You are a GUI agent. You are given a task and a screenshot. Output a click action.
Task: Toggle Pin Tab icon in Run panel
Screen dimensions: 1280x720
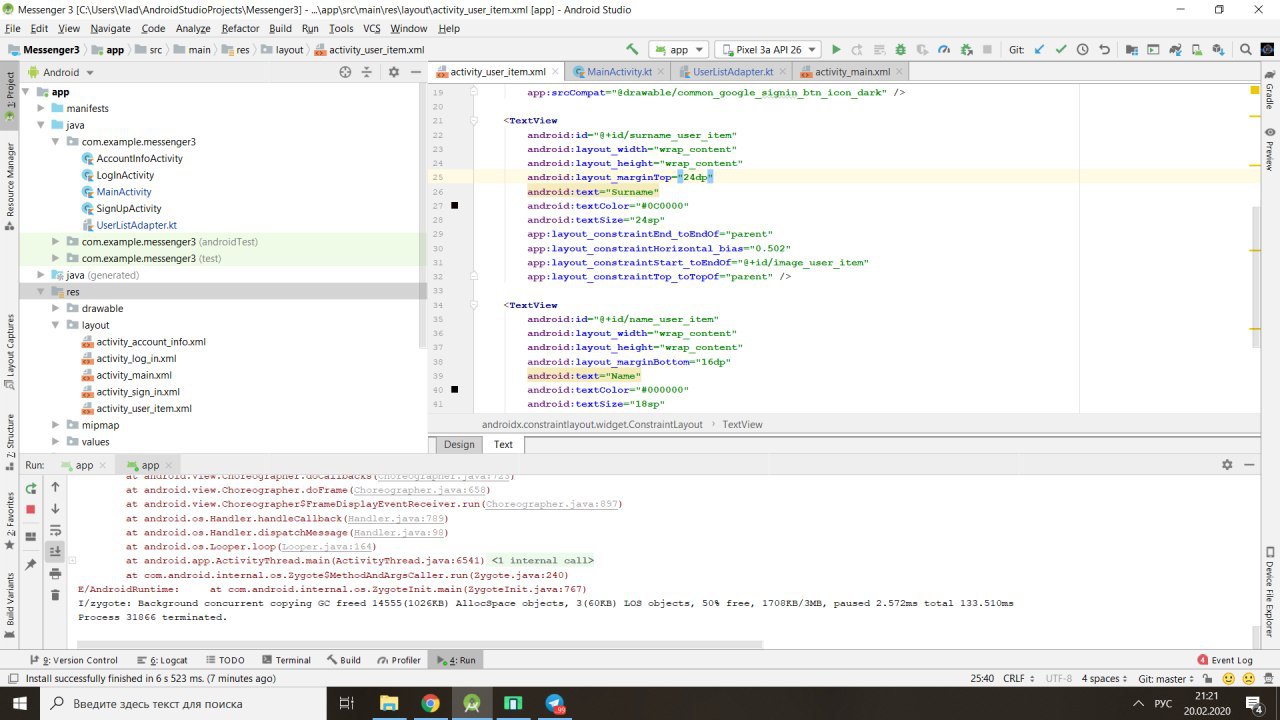click(x=31, y=564)
